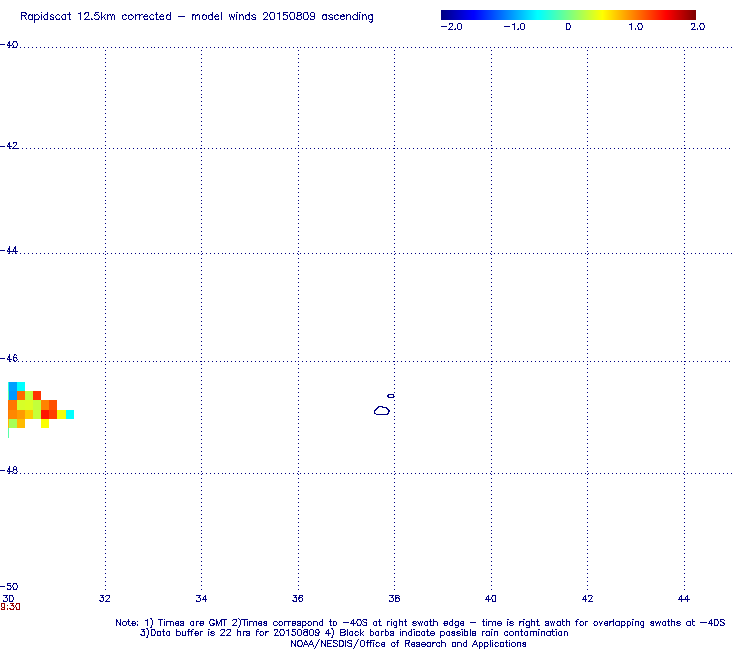Click the -46 latitude axis label

(x=9, y=358)
